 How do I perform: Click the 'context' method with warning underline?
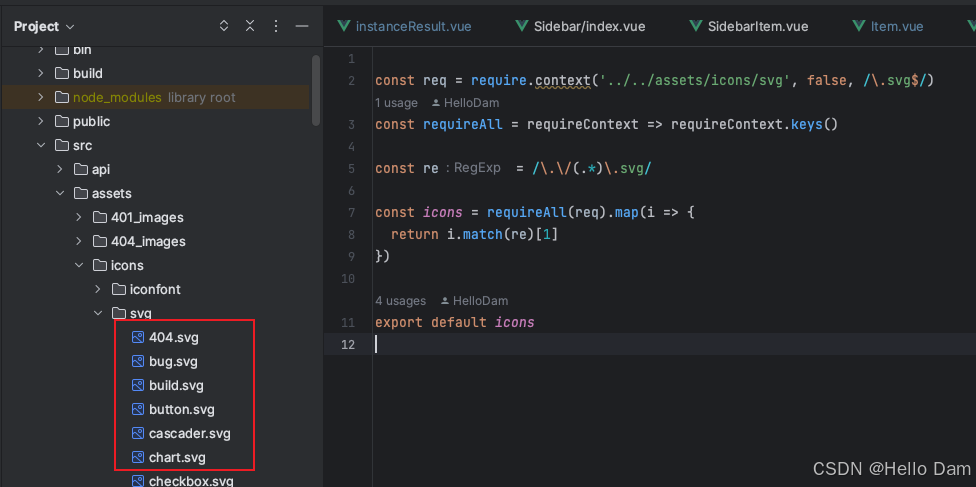click(x=562, y=81)
